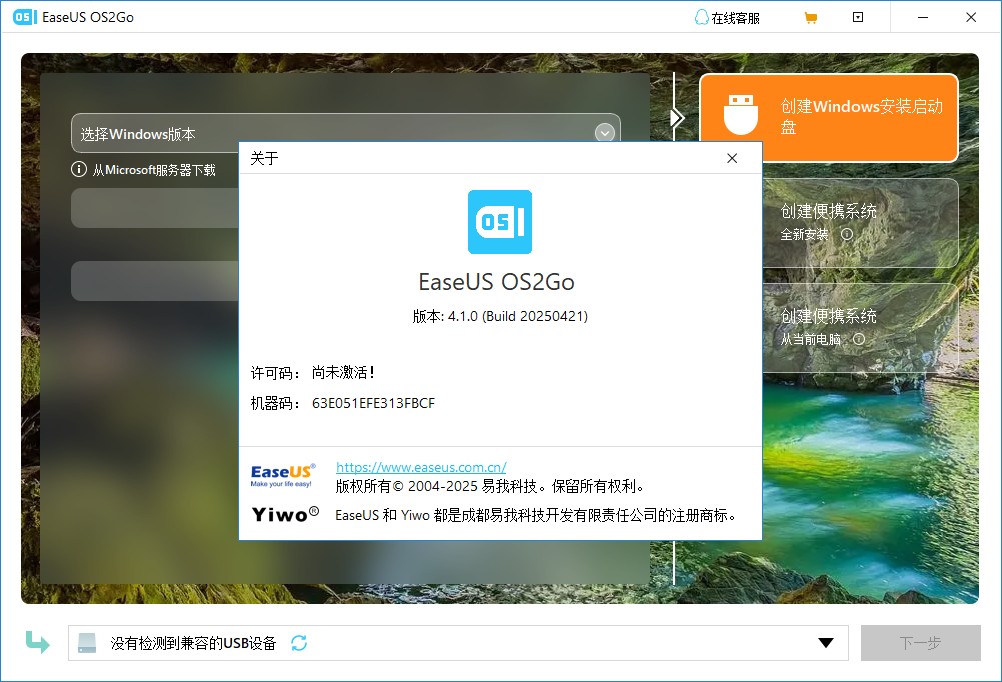The height and width of the screenshot is (682, 1002).
Task: Refresh the USB device list
Action: coord(299,643)
